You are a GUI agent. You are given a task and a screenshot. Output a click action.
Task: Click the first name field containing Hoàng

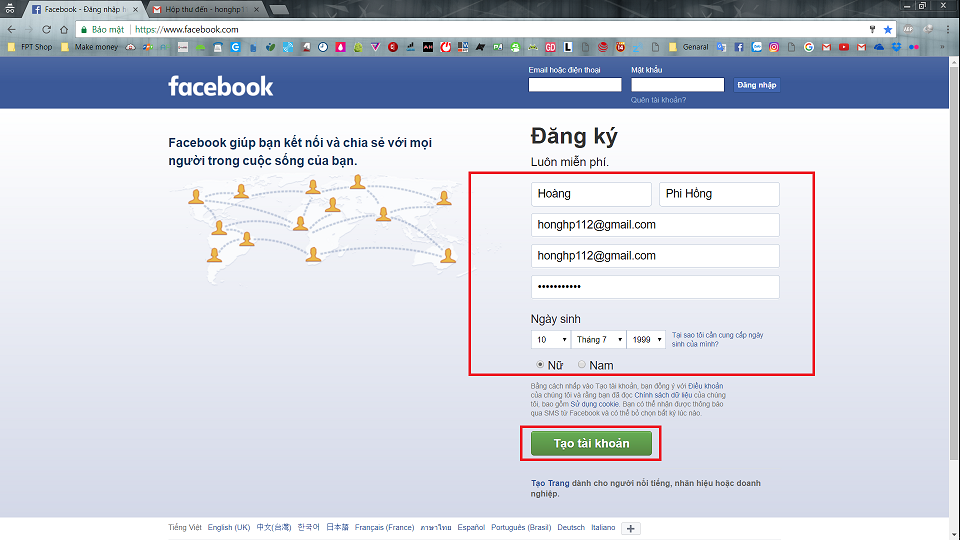591,194
